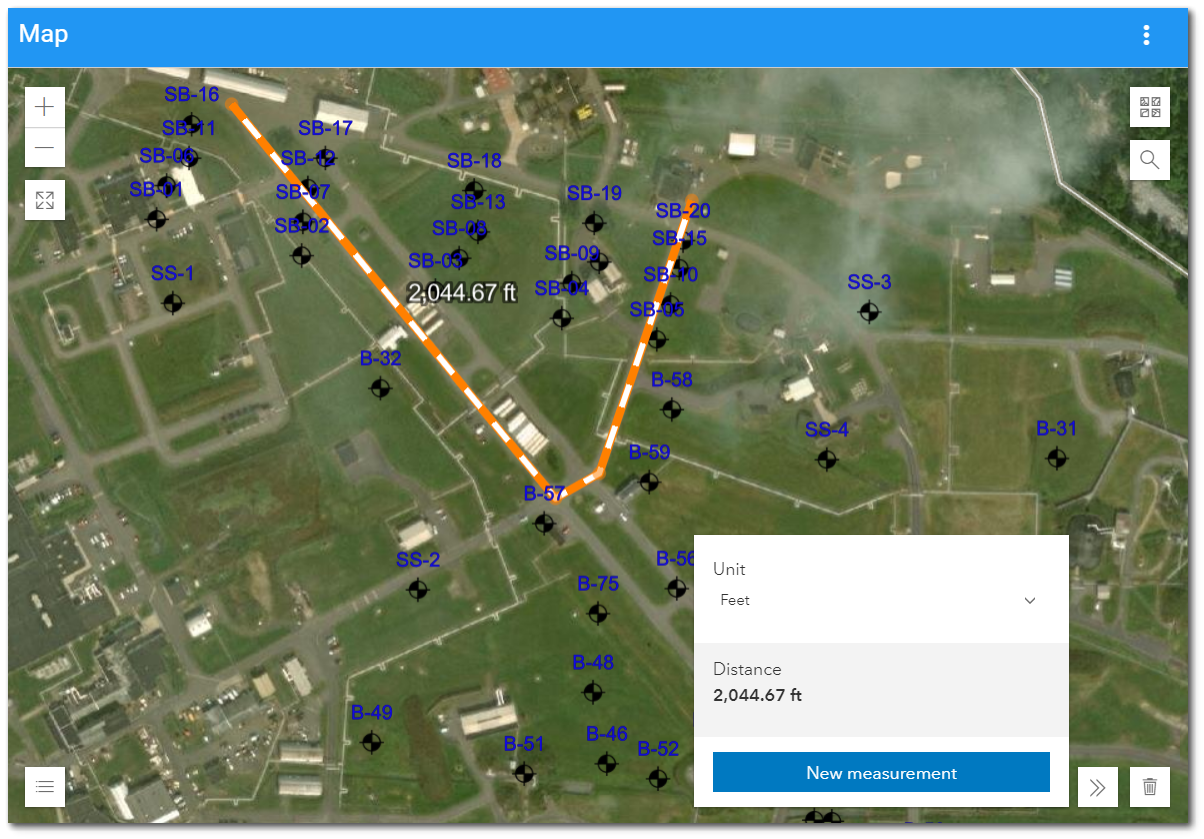Zoom out of the map

pyautogui.click(x=45, y=149)
